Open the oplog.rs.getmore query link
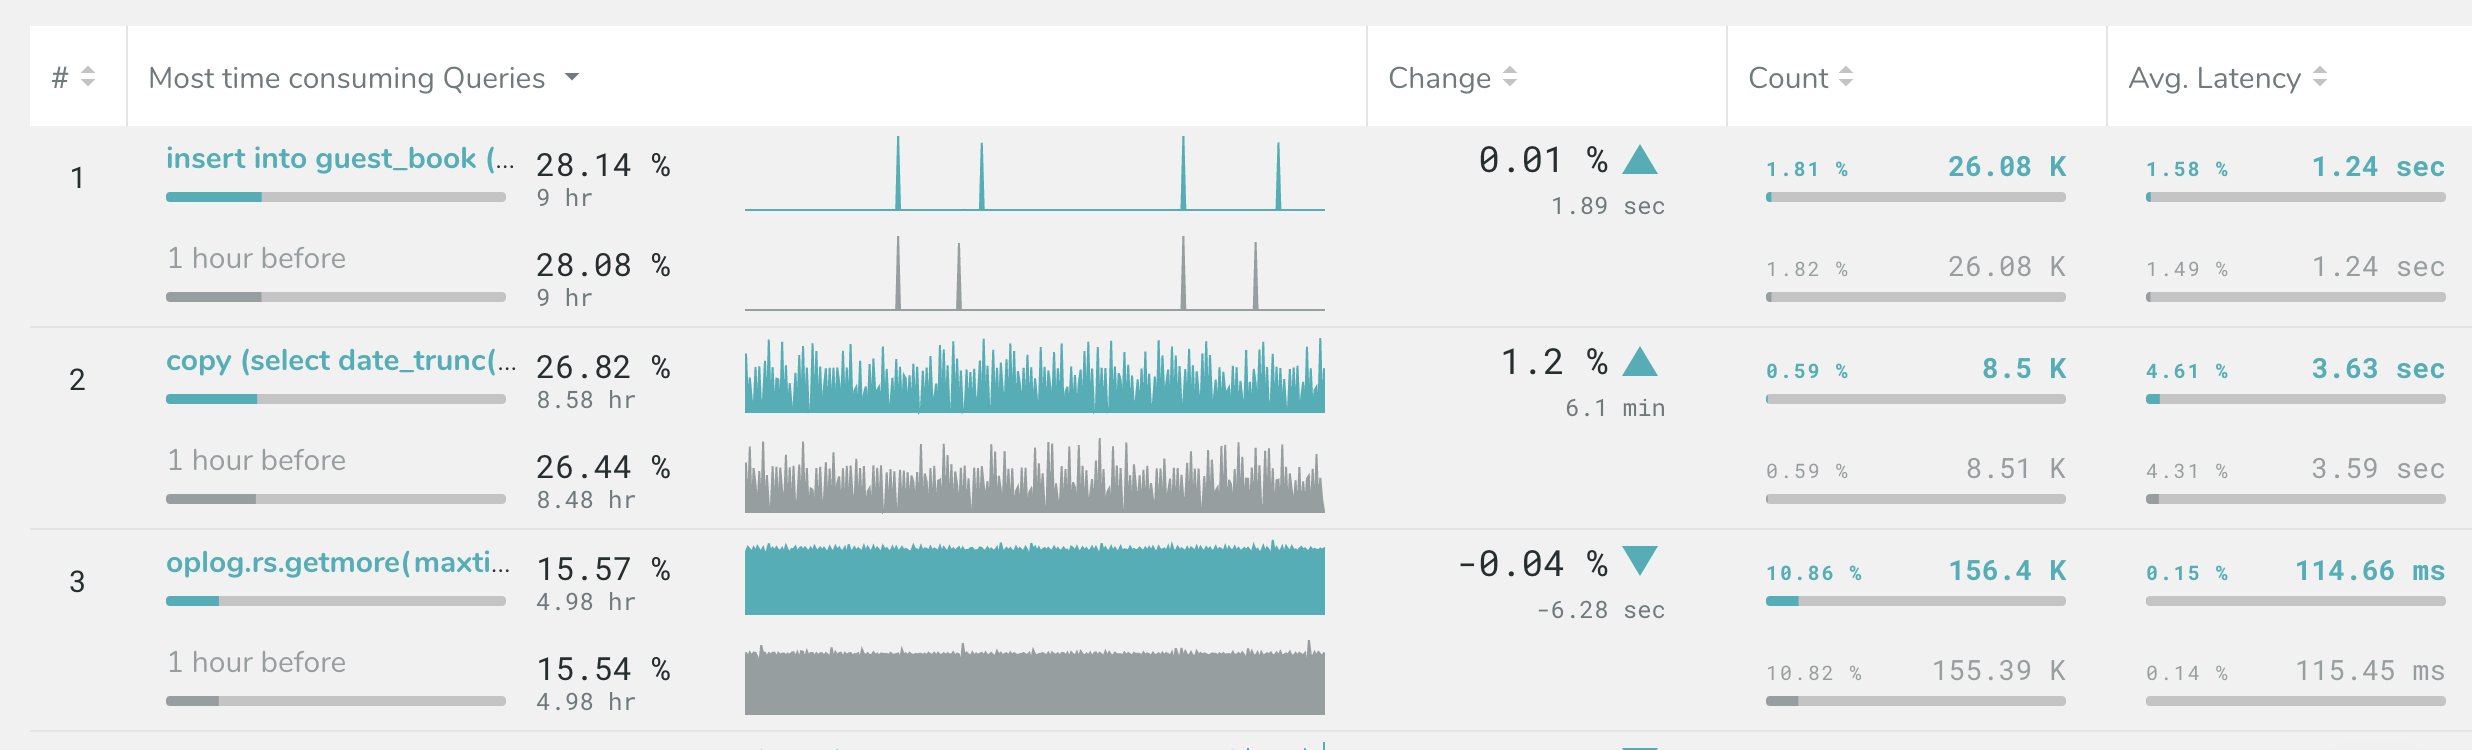This screenshot has height=750, width=2472. [x=338, y=563]
